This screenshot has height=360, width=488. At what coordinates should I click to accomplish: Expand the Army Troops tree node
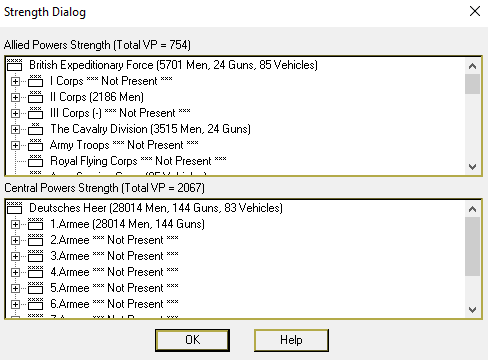(x=15, y=145)
